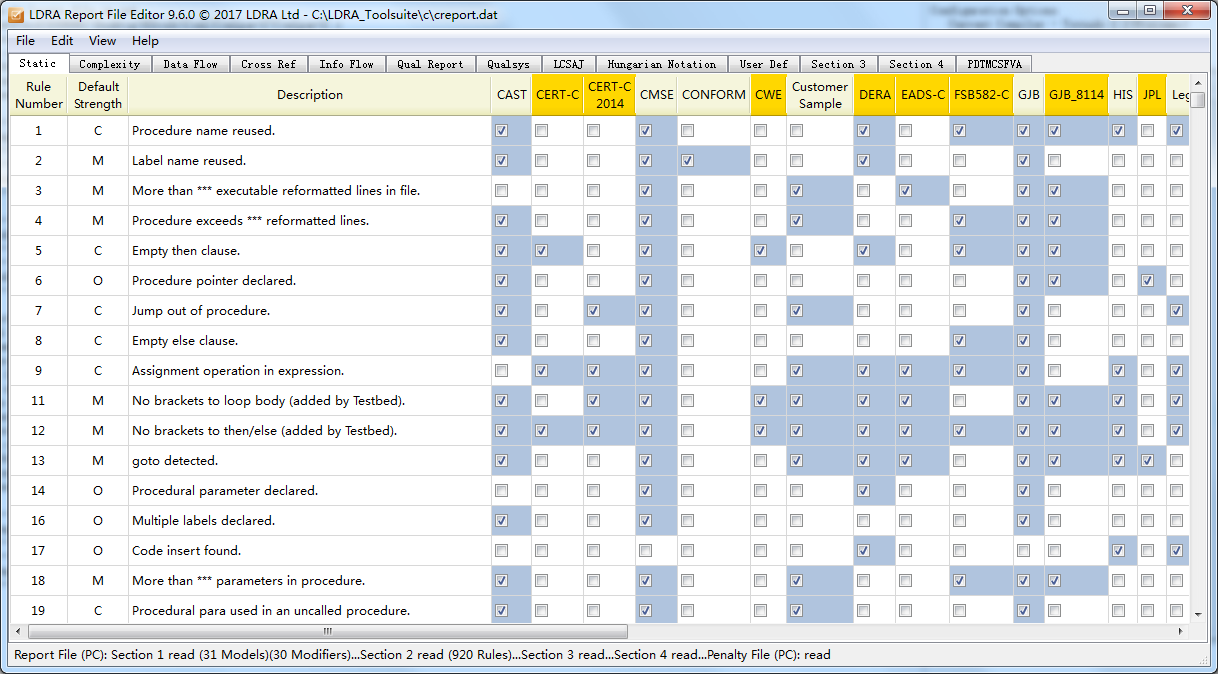1218x674 pixels.
Task: Toggle Customer Sample checkbox for rule 4
Action: click(x=796, y=221)
